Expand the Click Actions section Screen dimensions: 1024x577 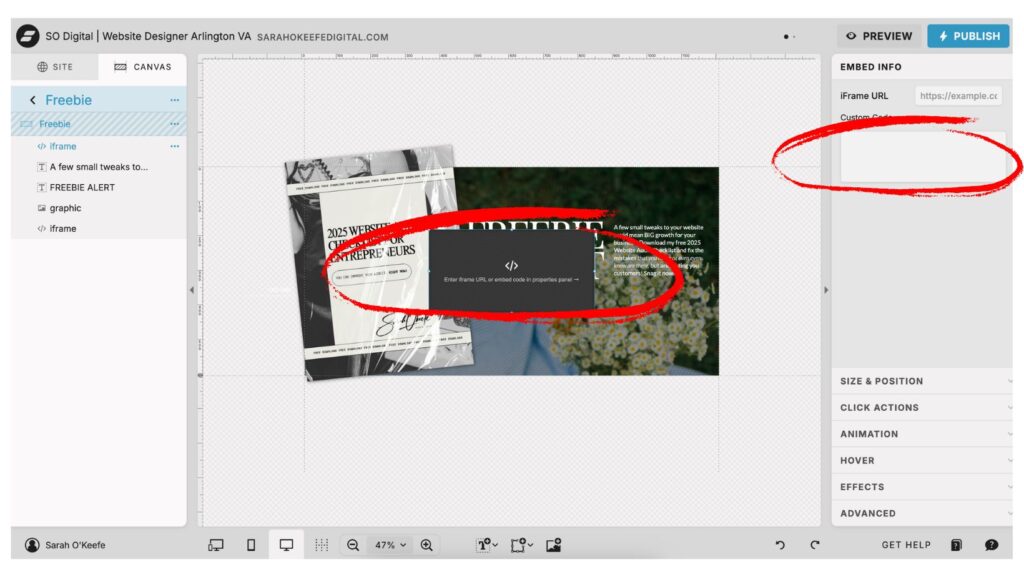[x=921, y=407]
